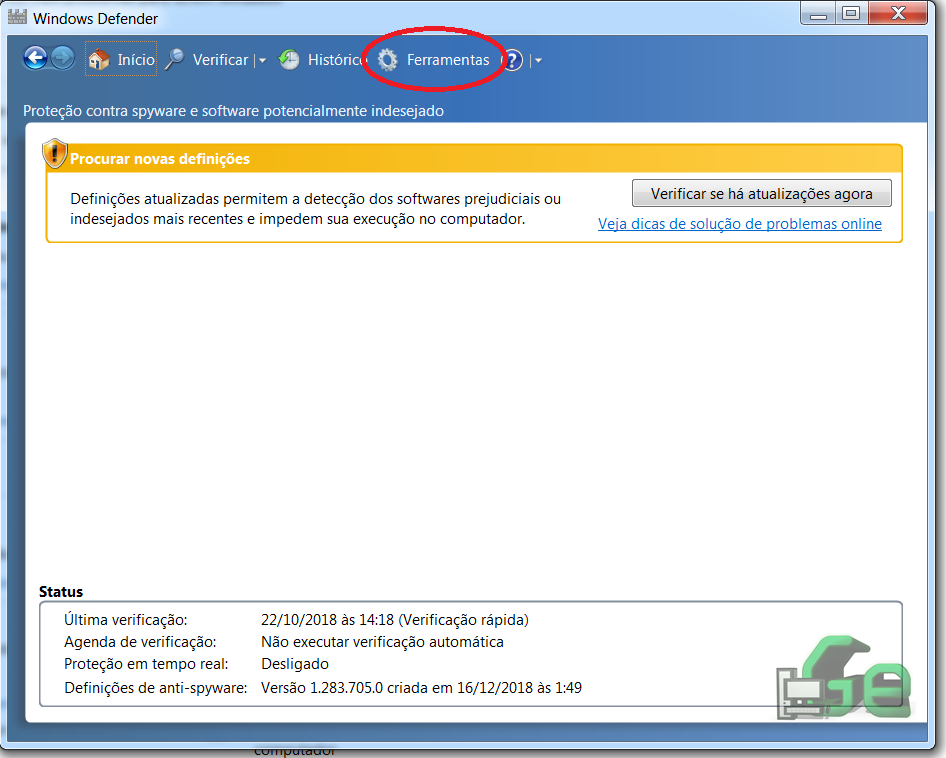
Task: Click the Windows Defender title bar icon
Action: pyautogui.click(x=17, y=17)
